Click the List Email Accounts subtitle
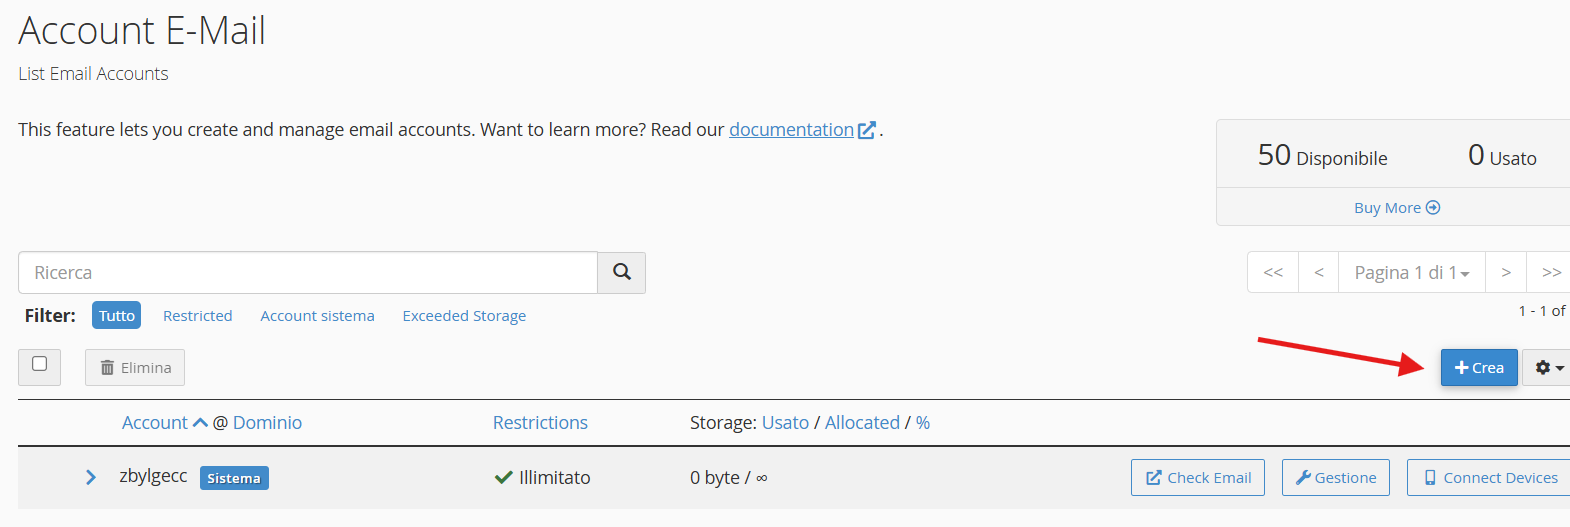Screen dimensions: 1570x527 click(93, 74)
